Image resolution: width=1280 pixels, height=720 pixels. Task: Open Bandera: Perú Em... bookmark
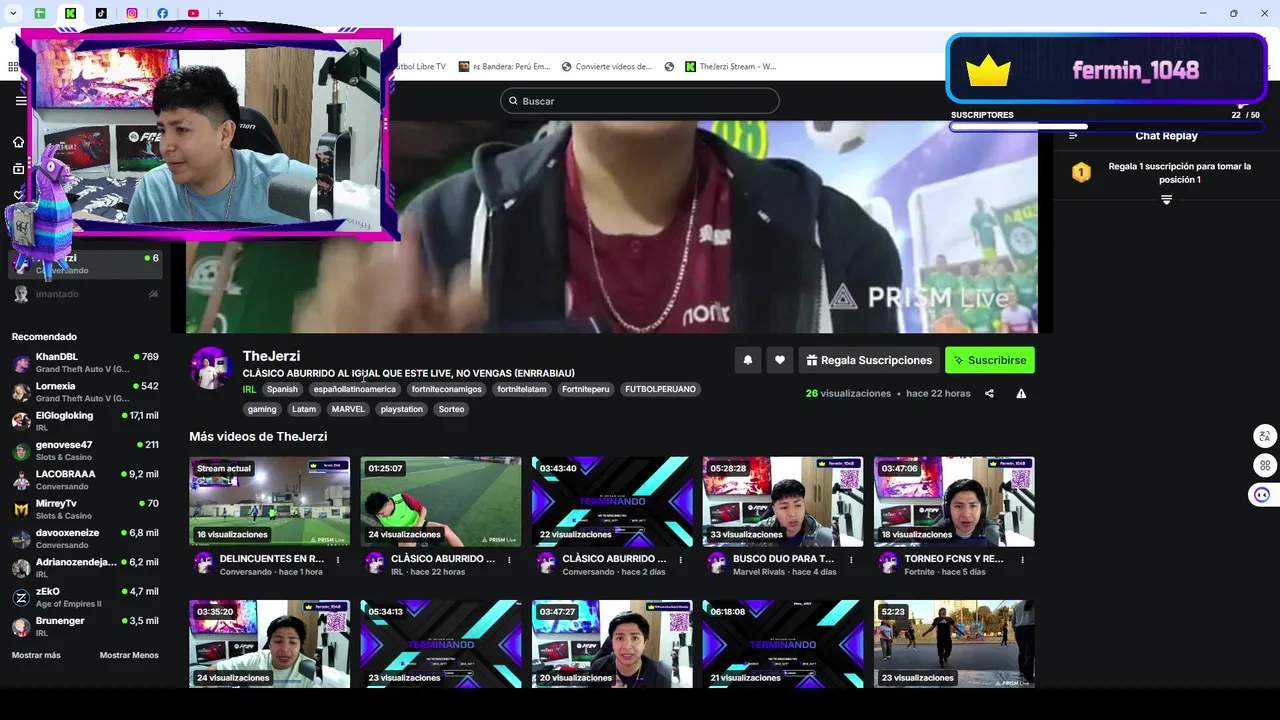(x=504, y=67)
